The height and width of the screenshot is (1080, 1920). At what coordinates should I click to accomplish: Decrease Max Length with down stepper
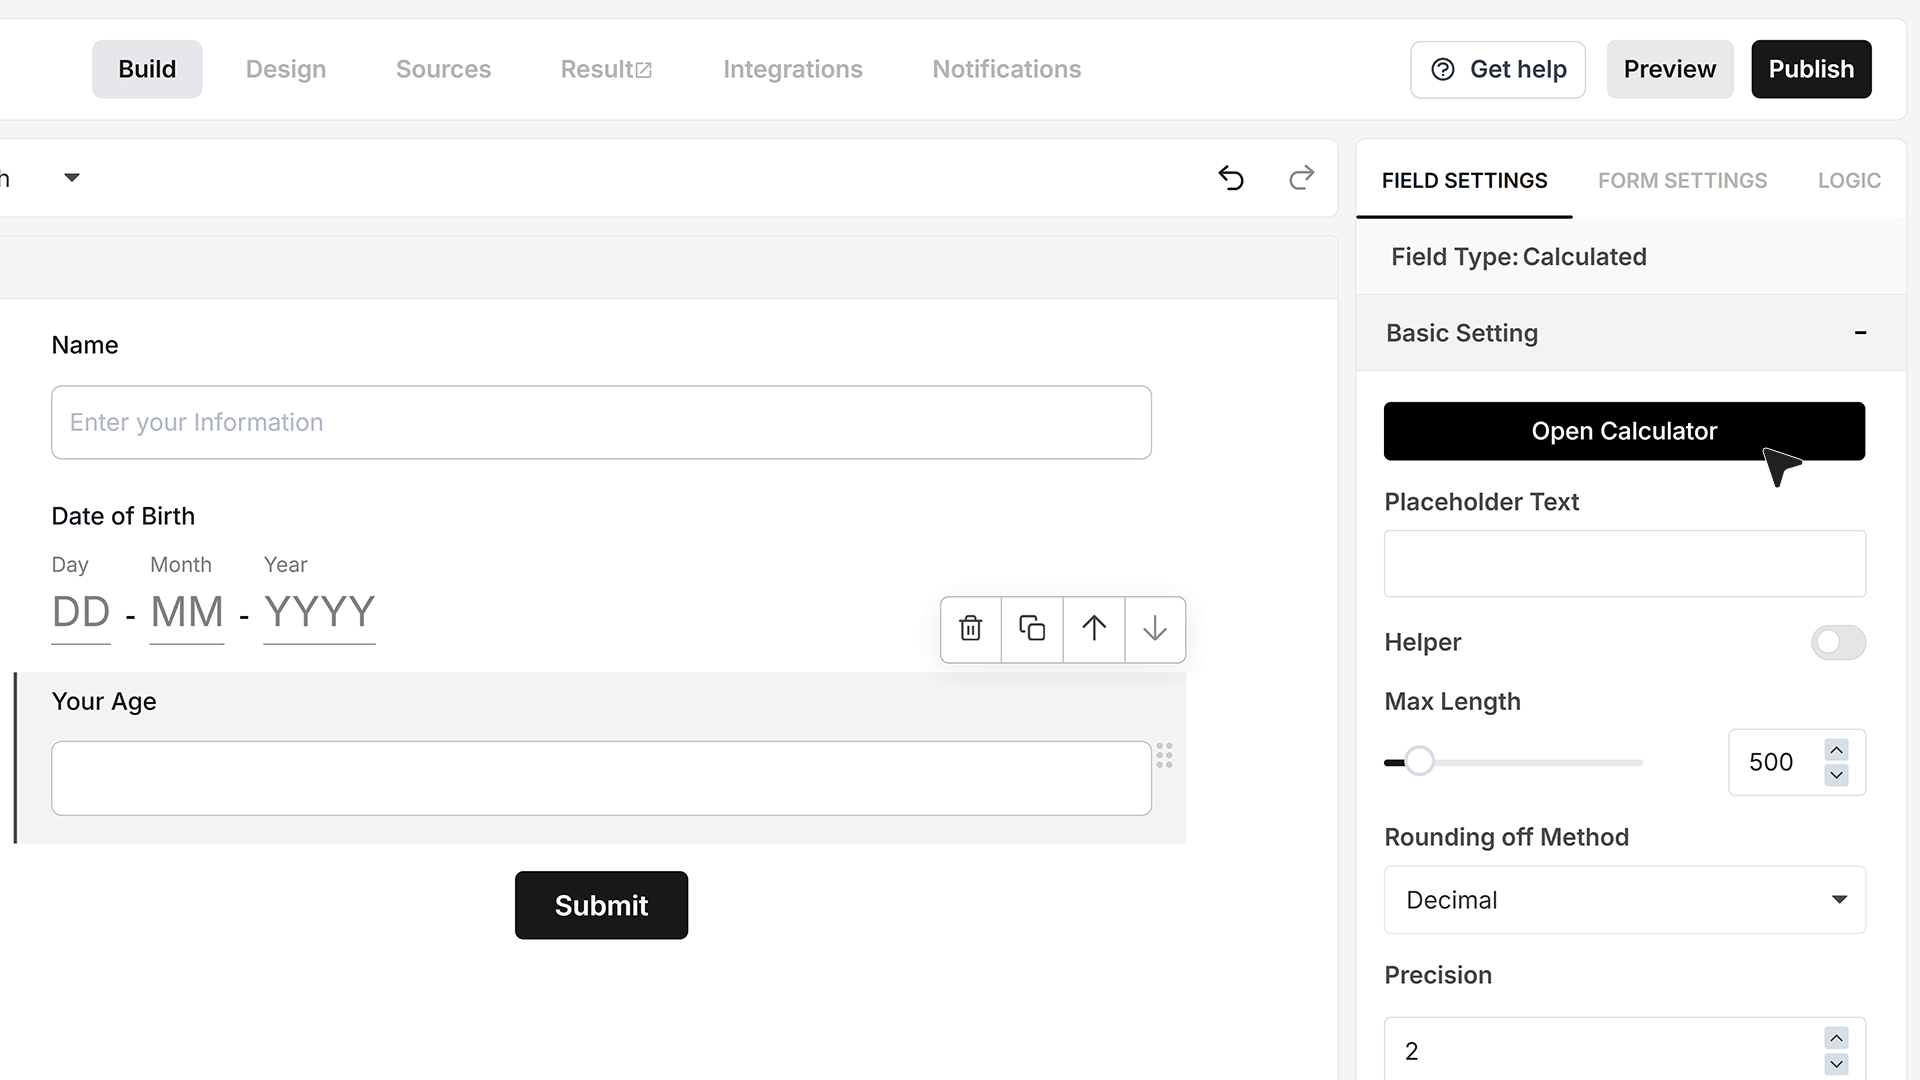[x=1836, y=775]
